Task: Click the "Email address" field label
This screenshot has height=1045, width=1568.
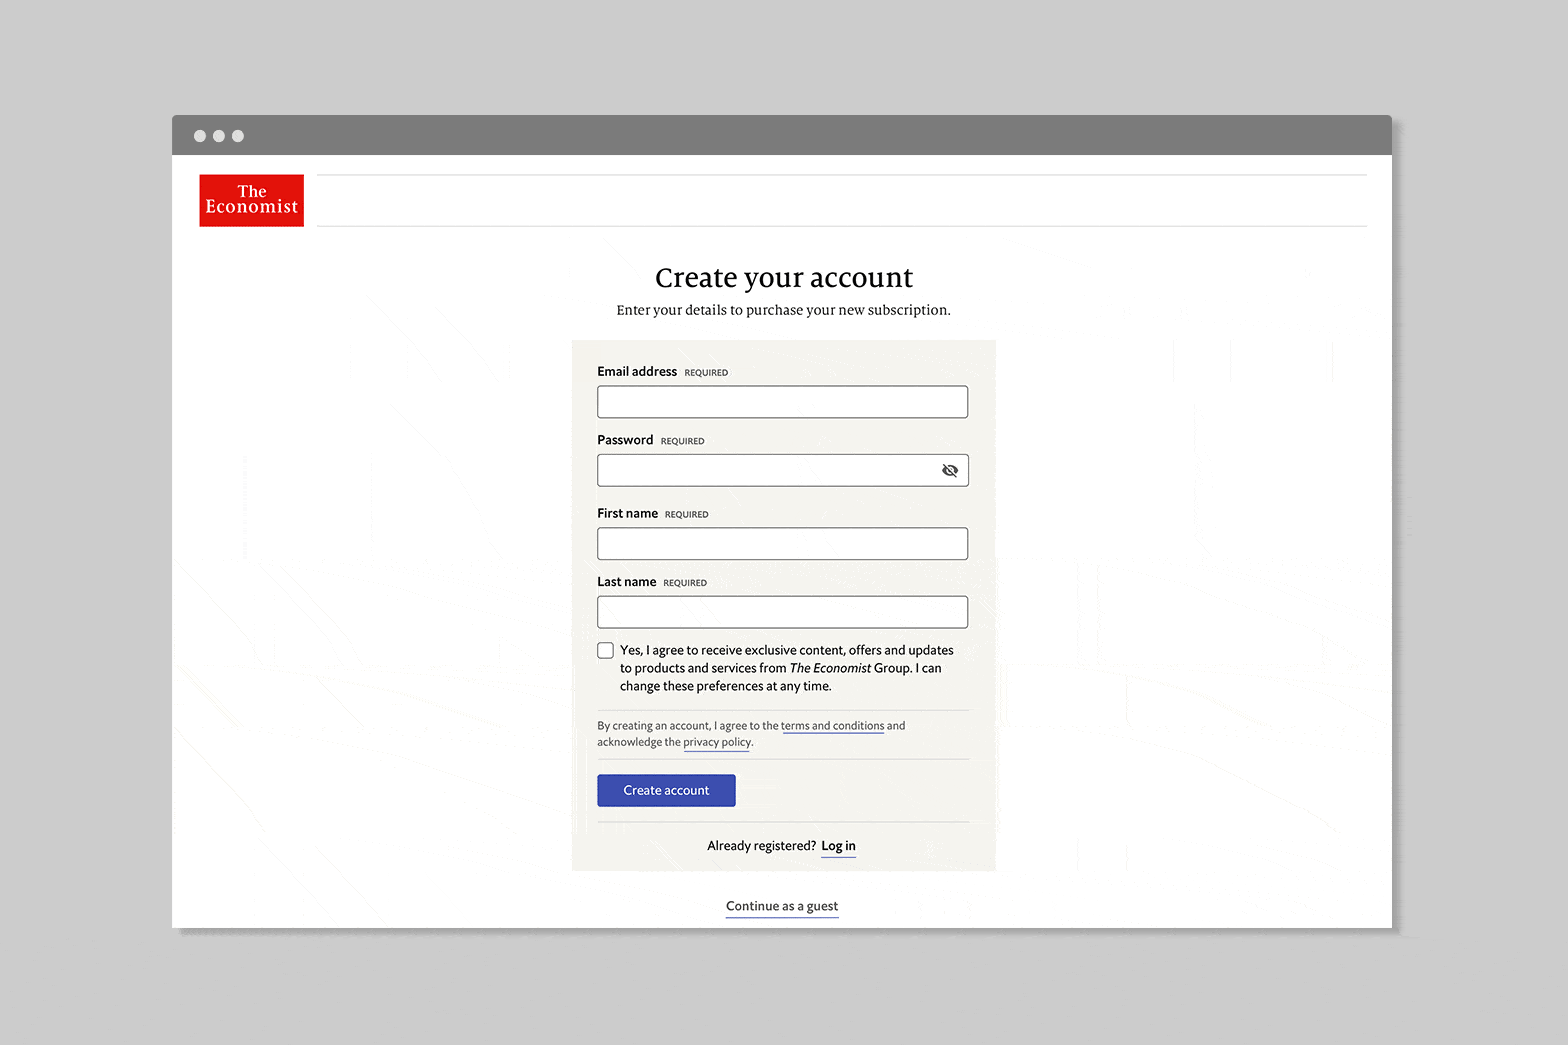Action: [637, 372]
